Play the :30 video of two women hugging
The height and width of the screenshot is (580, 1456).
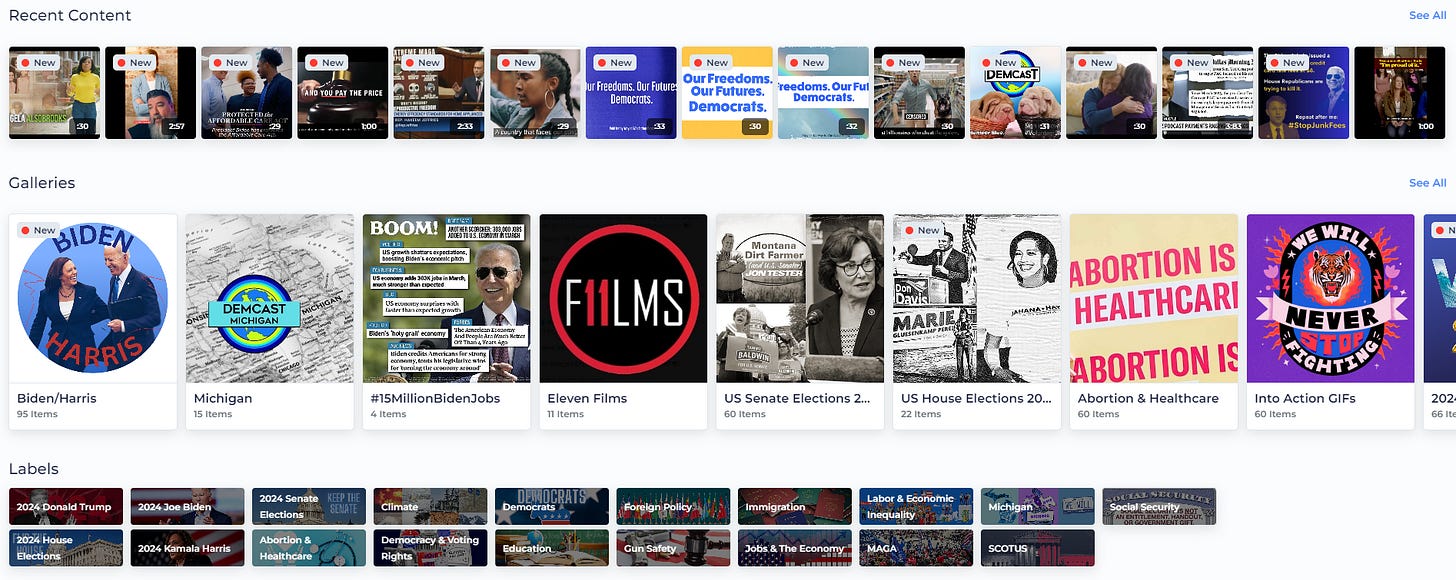(x=1110, y=93)
